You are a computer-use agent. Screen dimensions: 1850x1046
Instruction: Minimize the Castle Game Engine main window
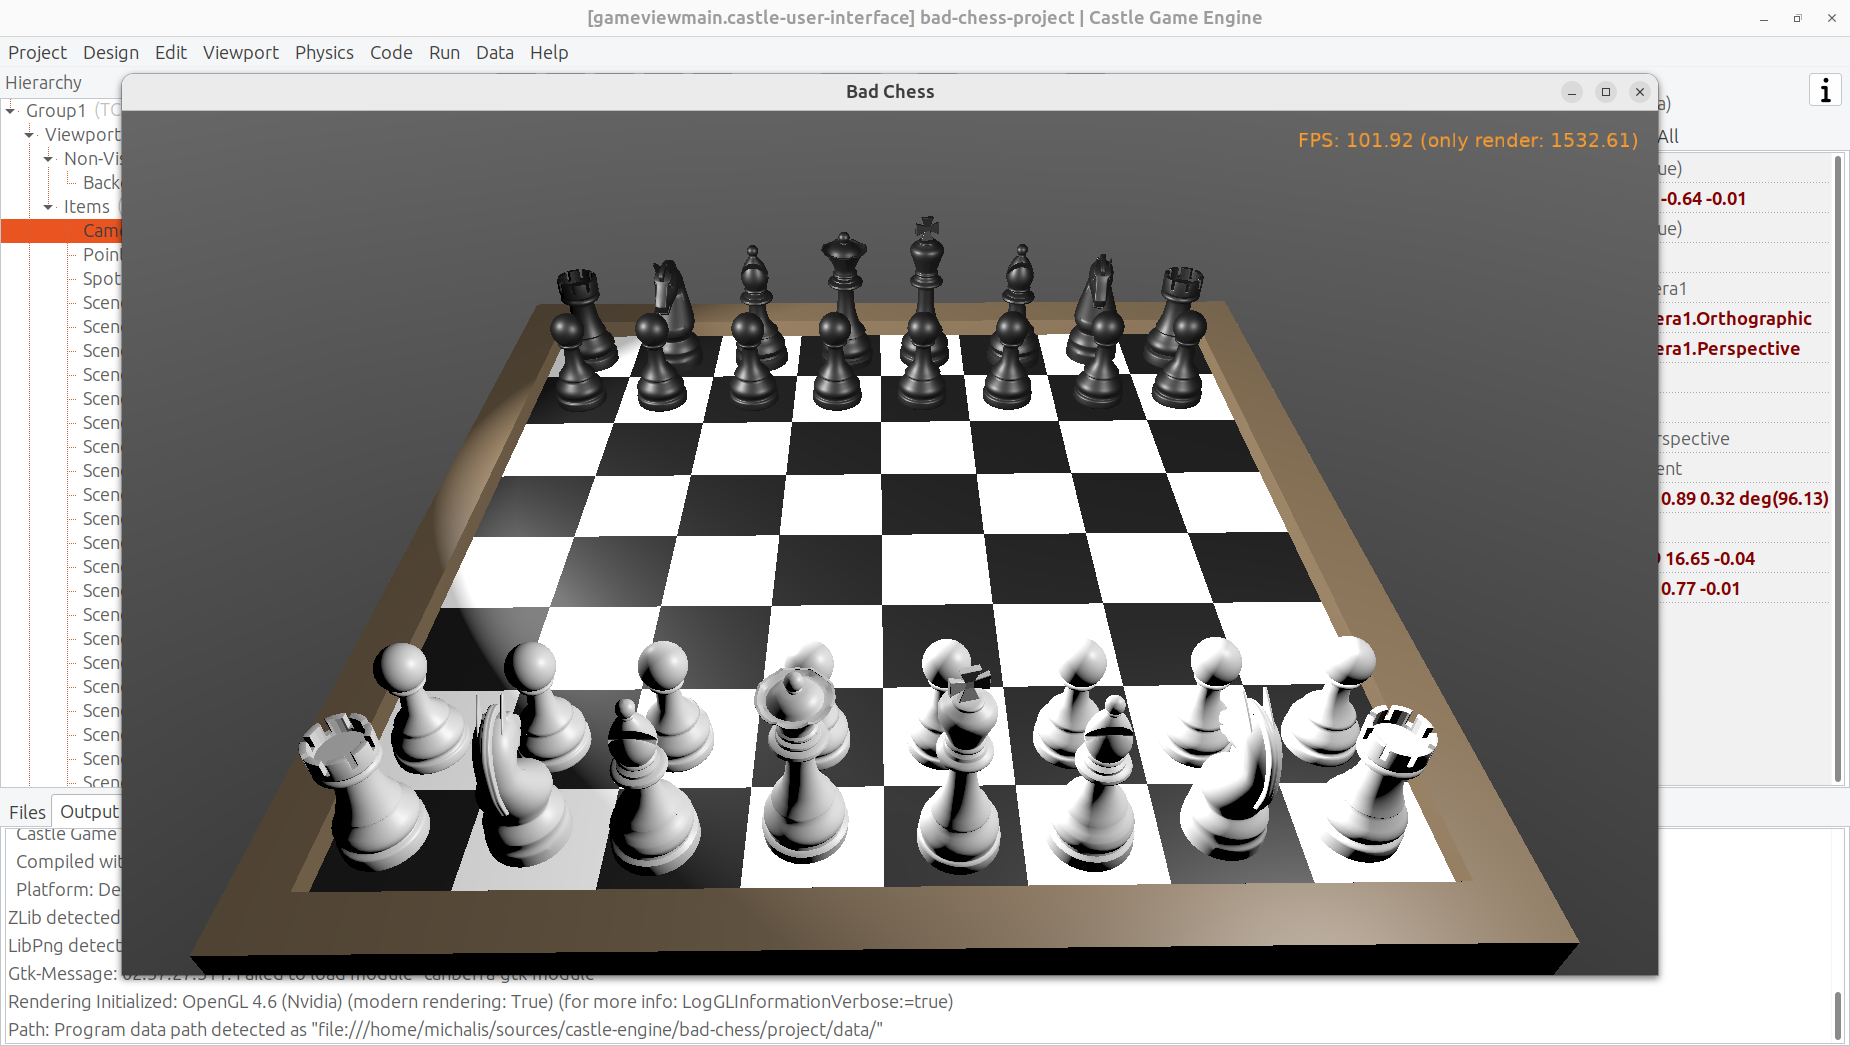1764,18
